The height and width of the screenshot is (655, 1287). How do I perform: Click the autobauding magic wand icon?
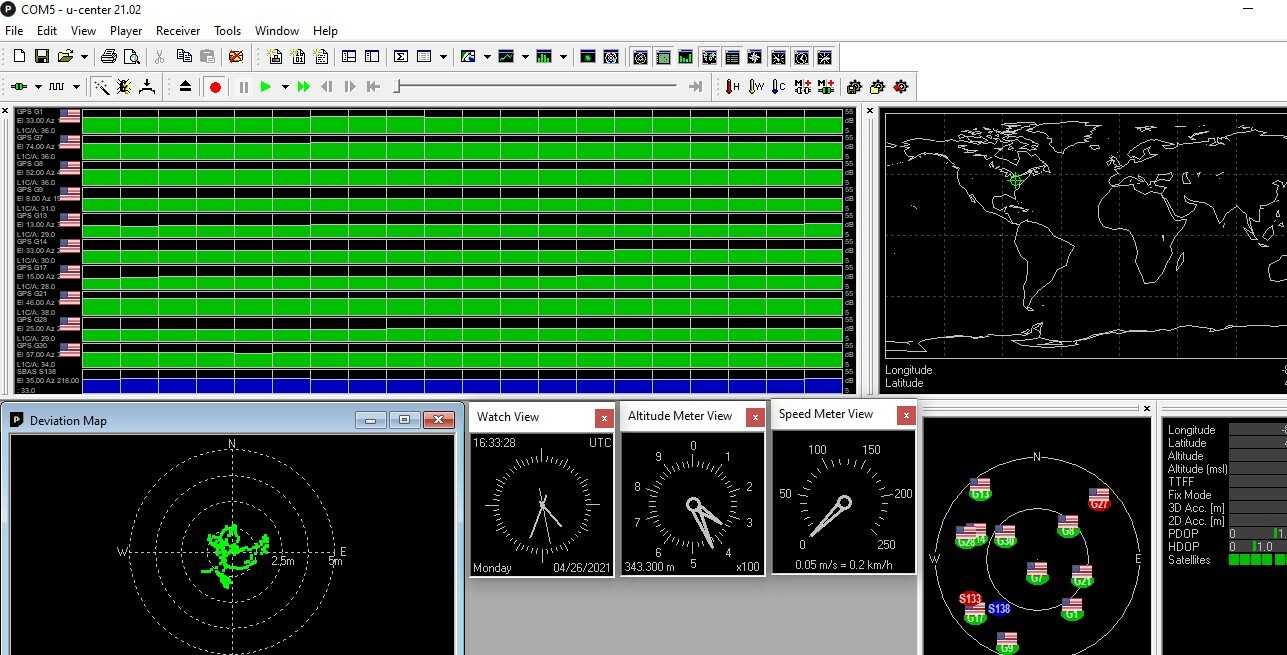click(x=101, y=87)
